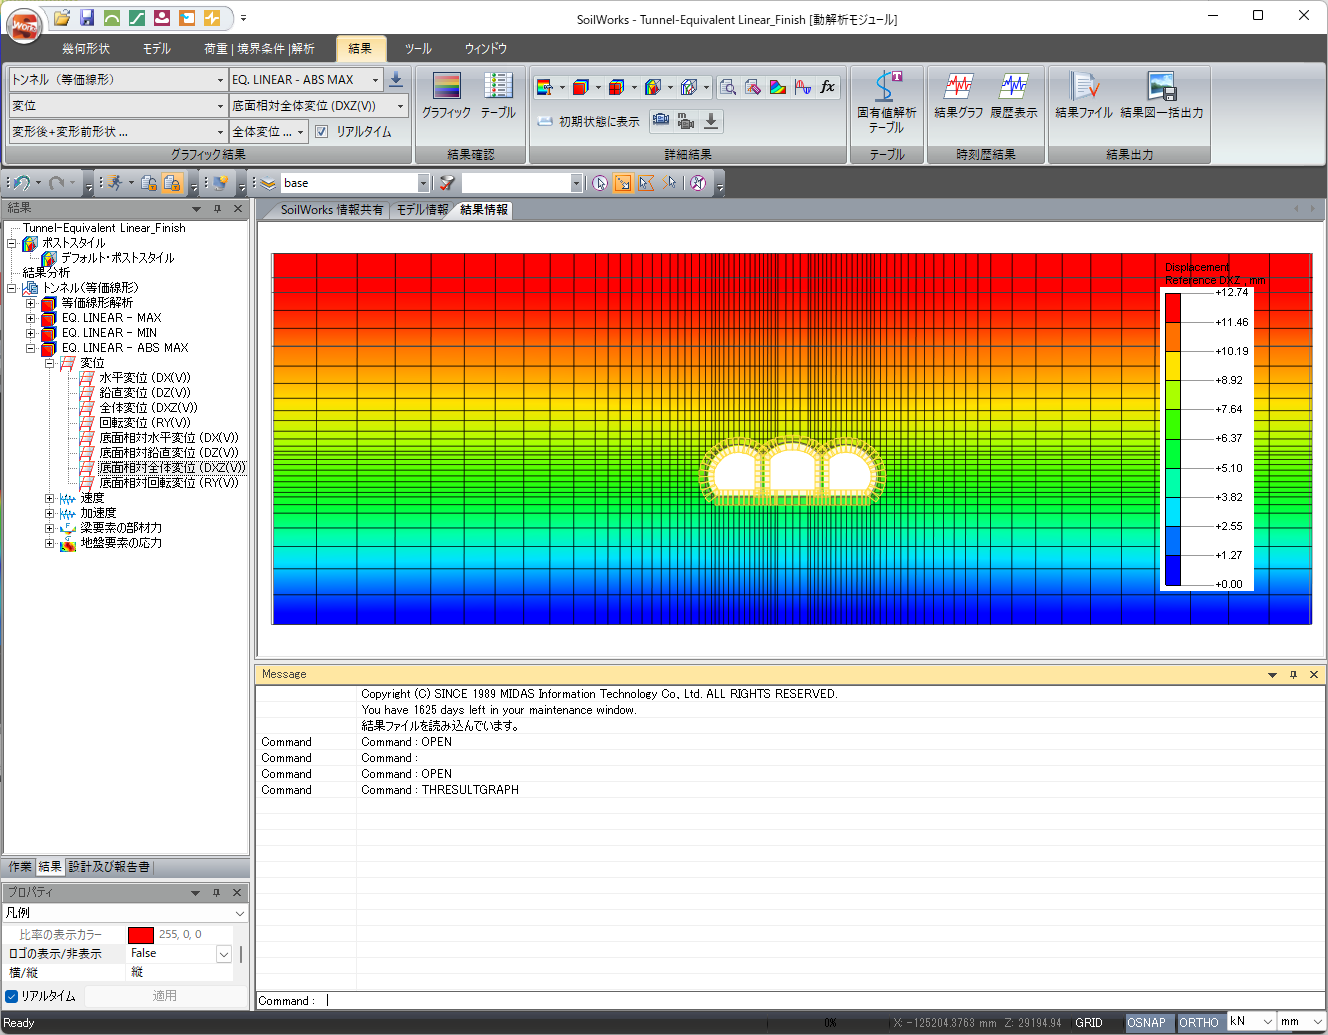Click the 結果図一括出力 batch output icon
The width and height of the screenshot is (1328, 1035).
[x=1162, y=96]
